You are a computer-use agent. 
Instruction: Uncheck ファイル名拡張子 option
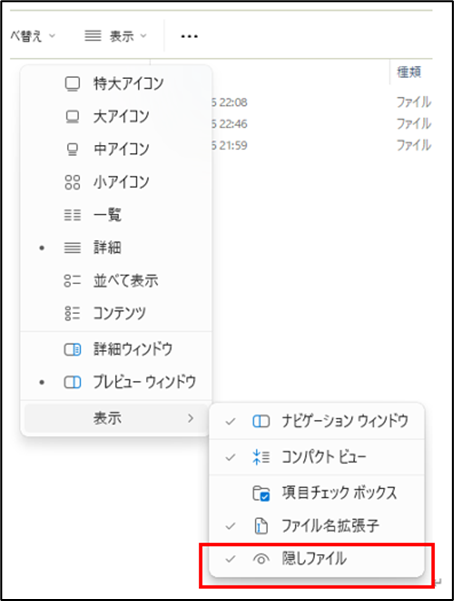tap(317, 526)
